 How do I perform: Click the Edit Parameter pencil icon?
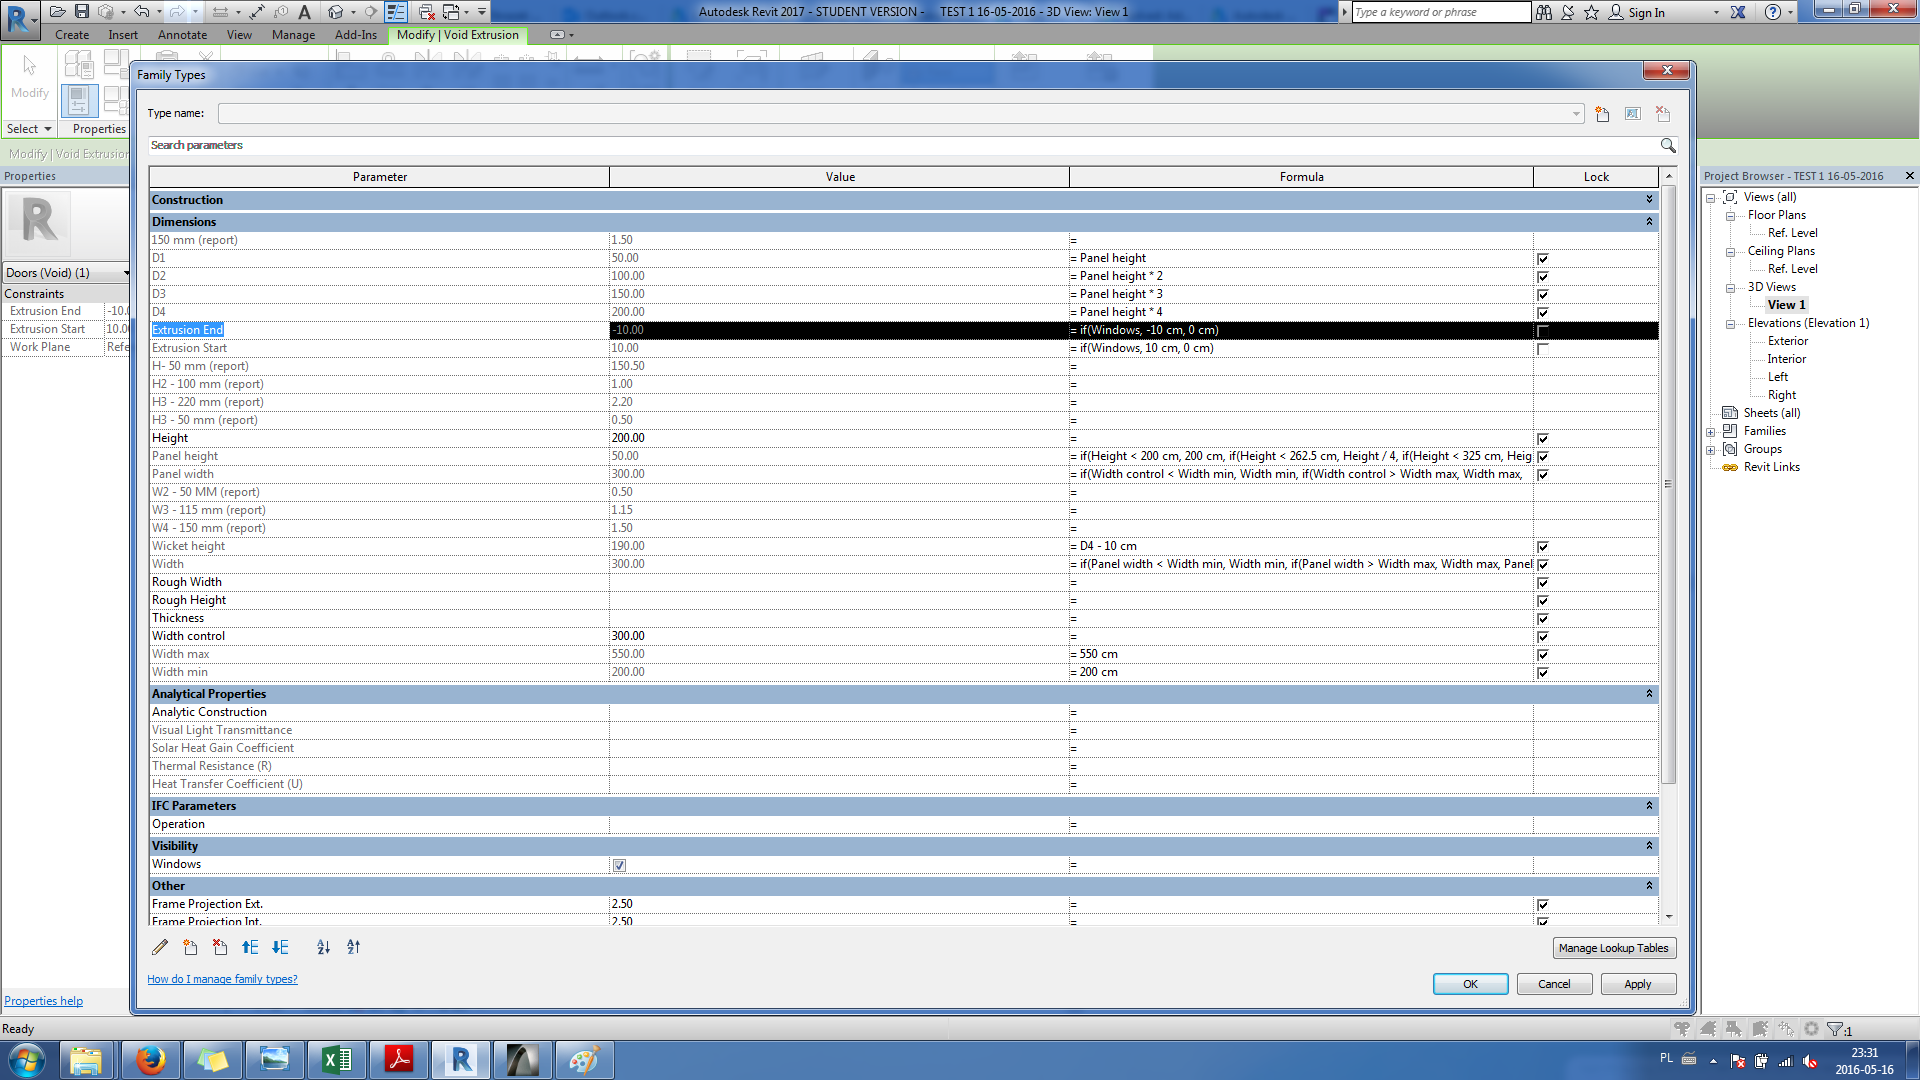160,947
